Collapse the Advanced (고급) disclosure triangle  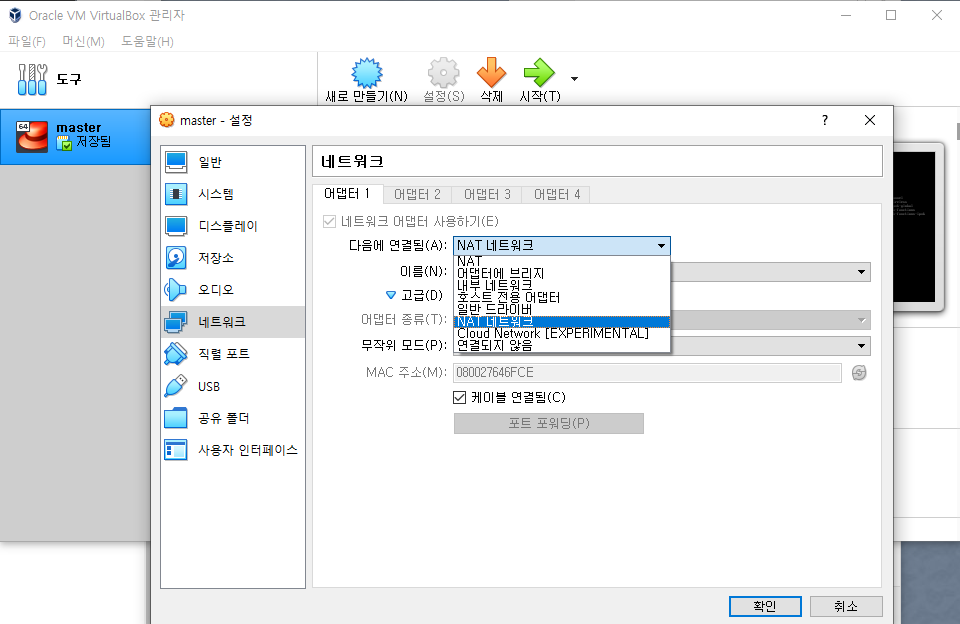click(x=391, y=295)
